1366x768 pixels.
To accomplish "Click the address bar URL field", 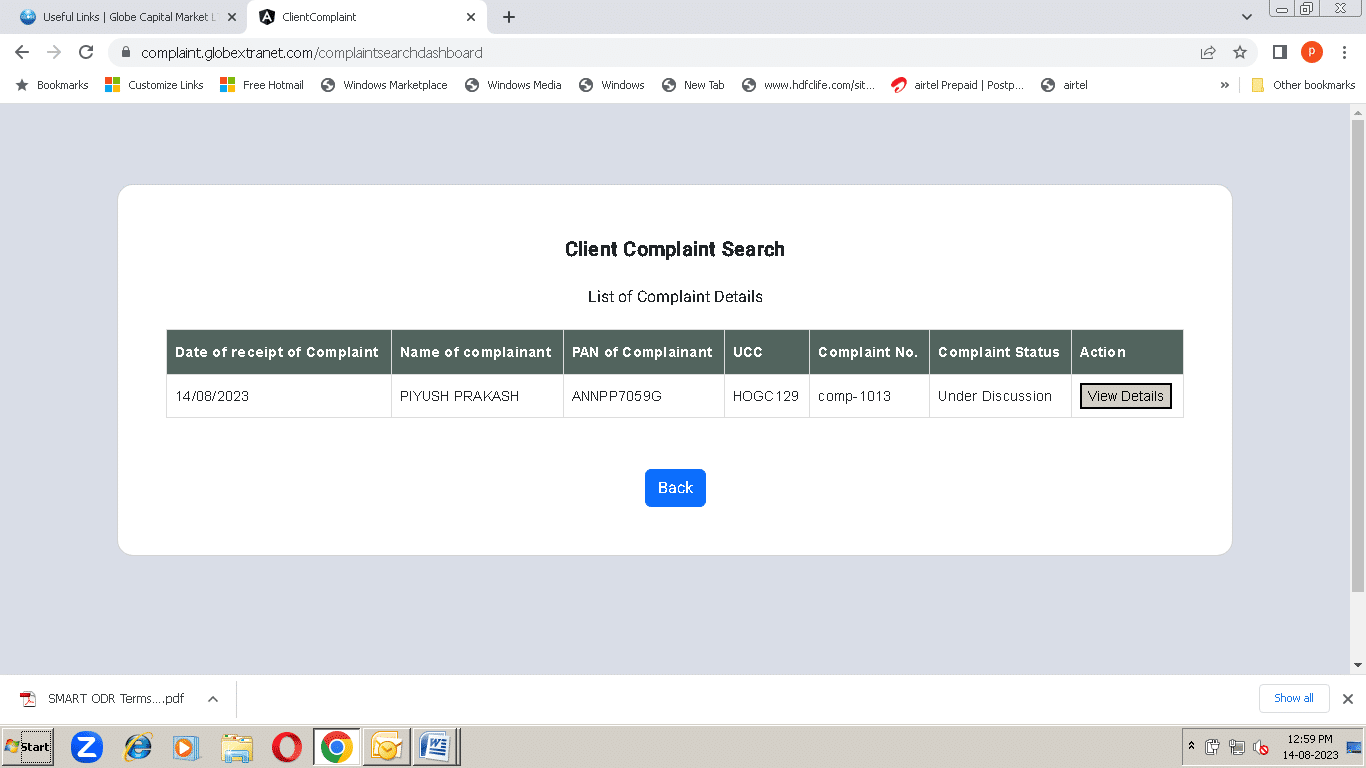I will [x=660, y=53].
